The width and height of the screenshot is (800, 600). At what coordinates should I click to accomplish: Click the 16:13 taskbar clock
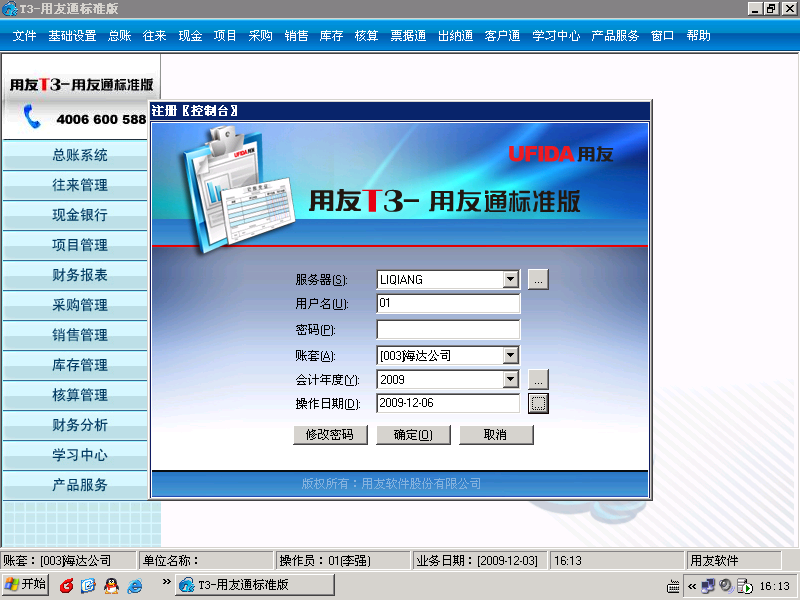click(774, 587)
